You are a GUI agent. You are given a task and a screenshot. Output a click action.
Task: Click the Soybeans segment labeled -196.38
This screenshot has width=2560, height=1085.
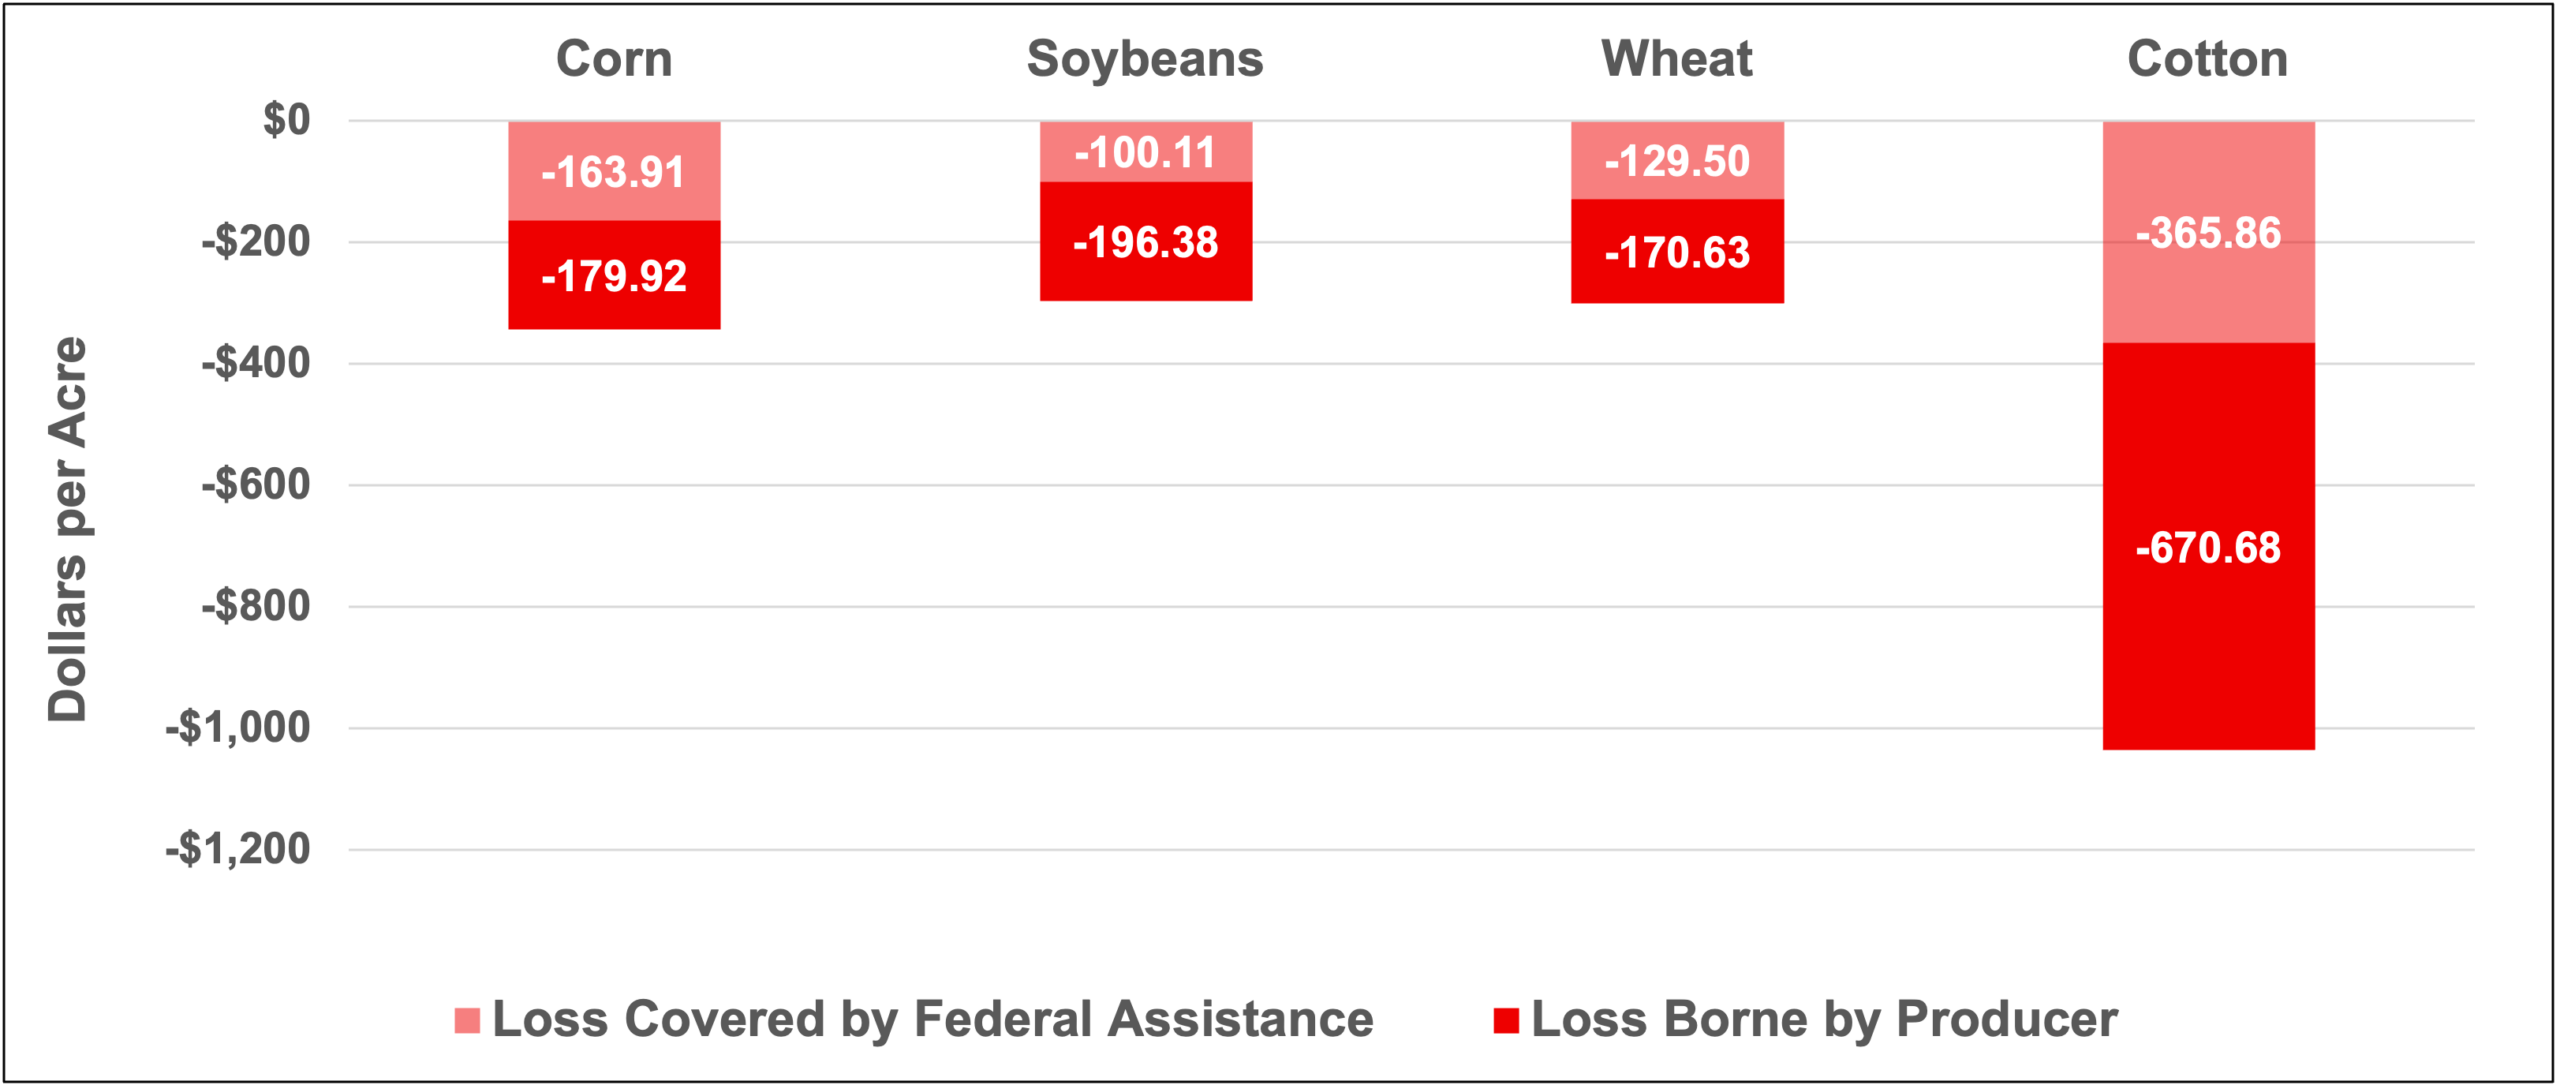click(x=1145, y=242)
